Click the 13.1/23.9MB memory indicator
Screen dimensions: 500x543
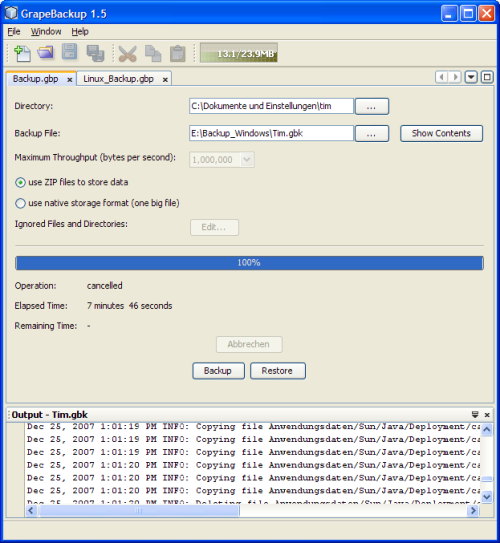coord(239,53)
